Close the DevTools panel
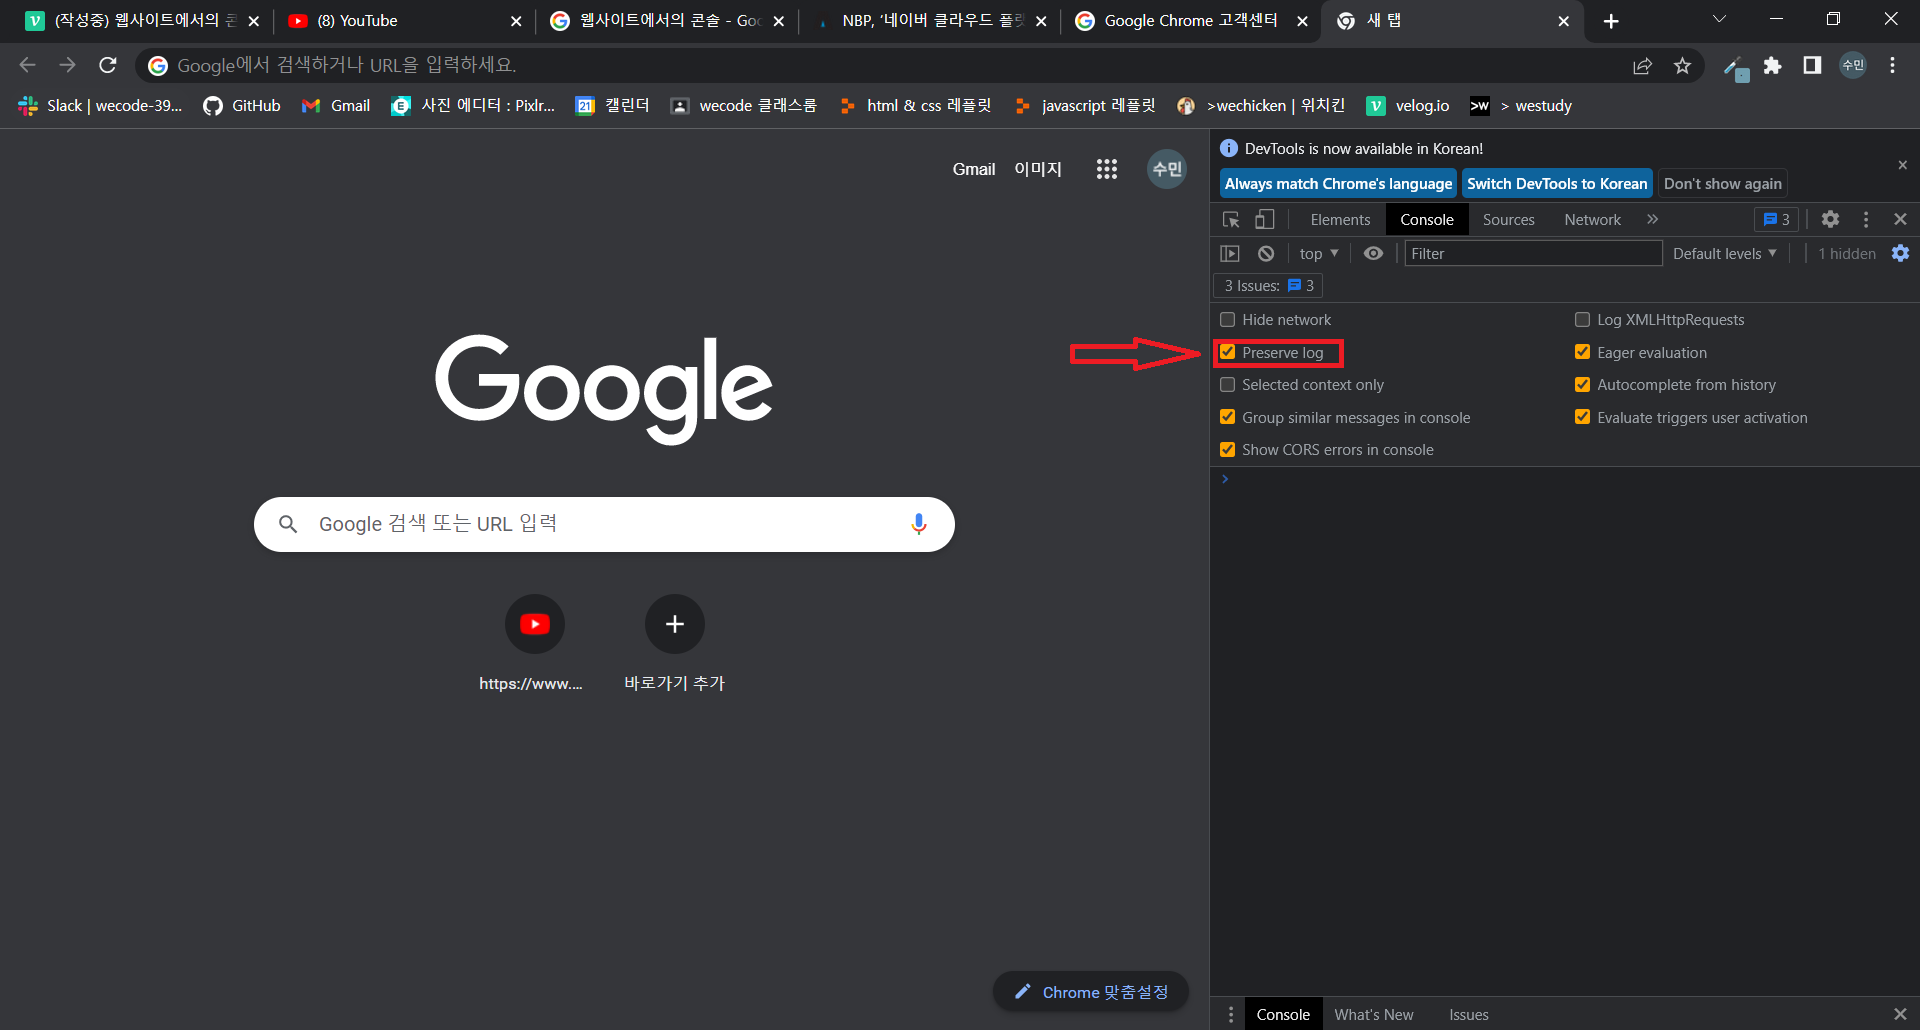This screenshot has height=1030, width=1920. (x=1900, y=220)
